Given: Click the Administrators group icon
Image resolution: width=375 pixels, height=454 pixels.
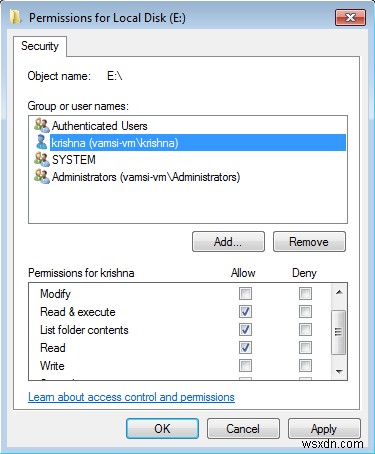Looking at the screenshot, I should click(x=42, y=176).
